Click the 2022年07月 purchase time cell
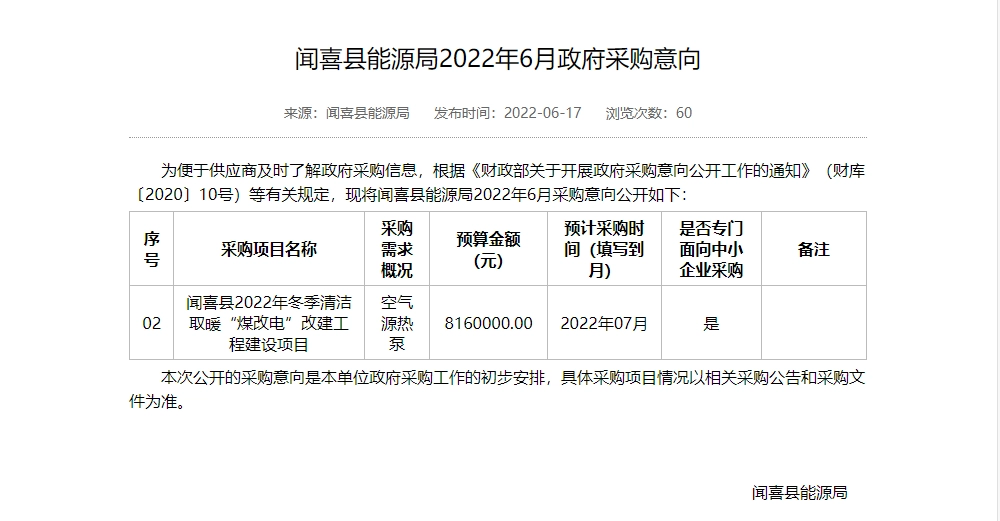1000x521 pixels. point(604,323)
